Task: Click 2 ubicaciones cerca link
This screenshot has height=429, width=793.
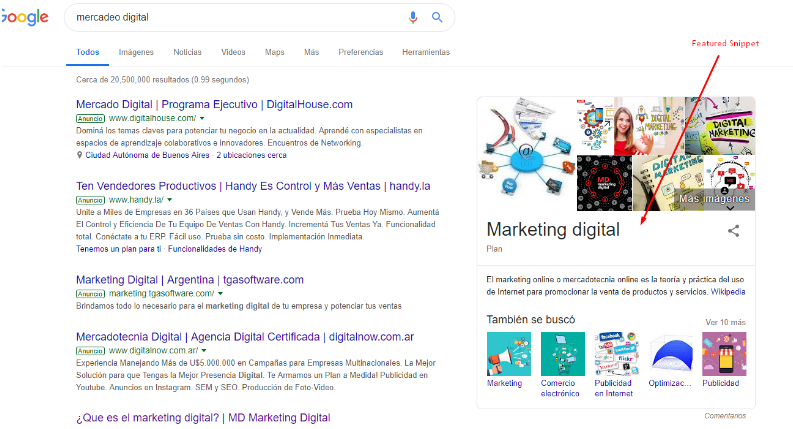Action: [251, 155]
